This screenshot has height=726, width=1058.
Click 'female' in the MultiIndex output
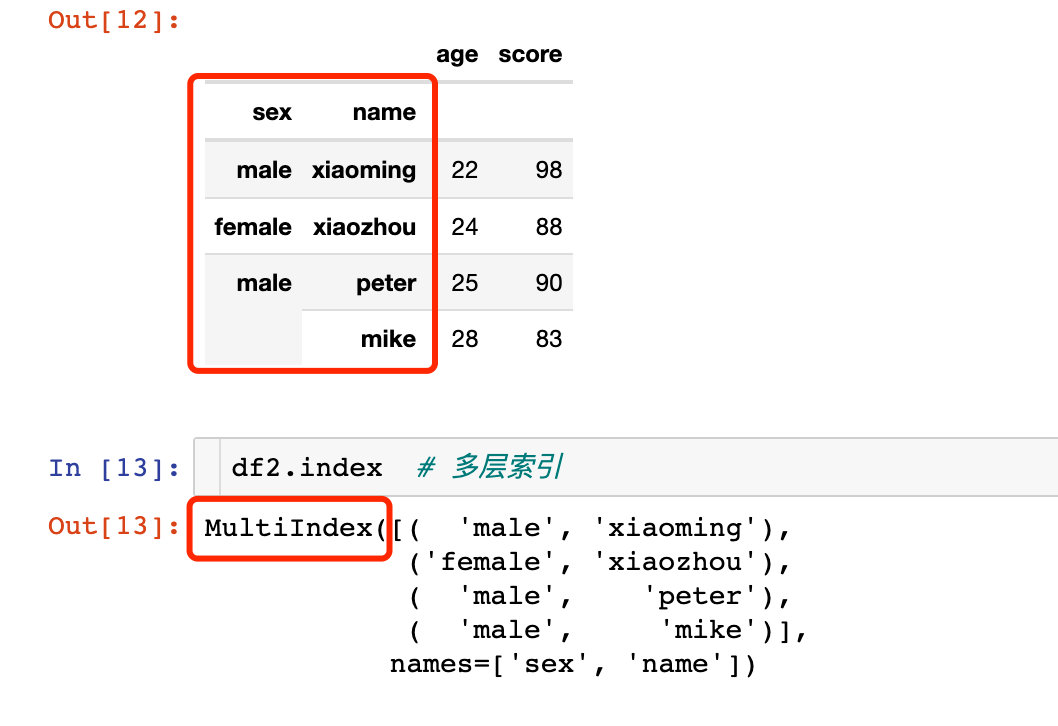pos(491,561)
